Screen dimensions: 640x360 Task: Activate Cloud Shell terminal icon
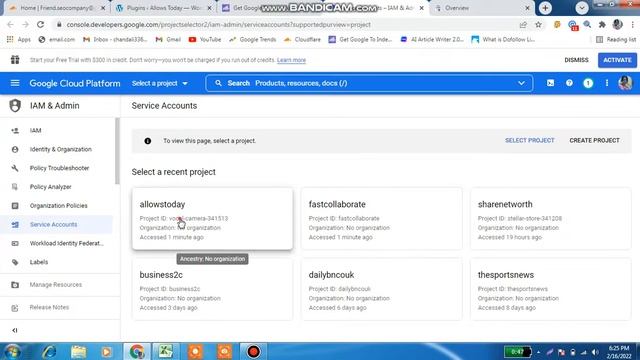tap(550, 83)
